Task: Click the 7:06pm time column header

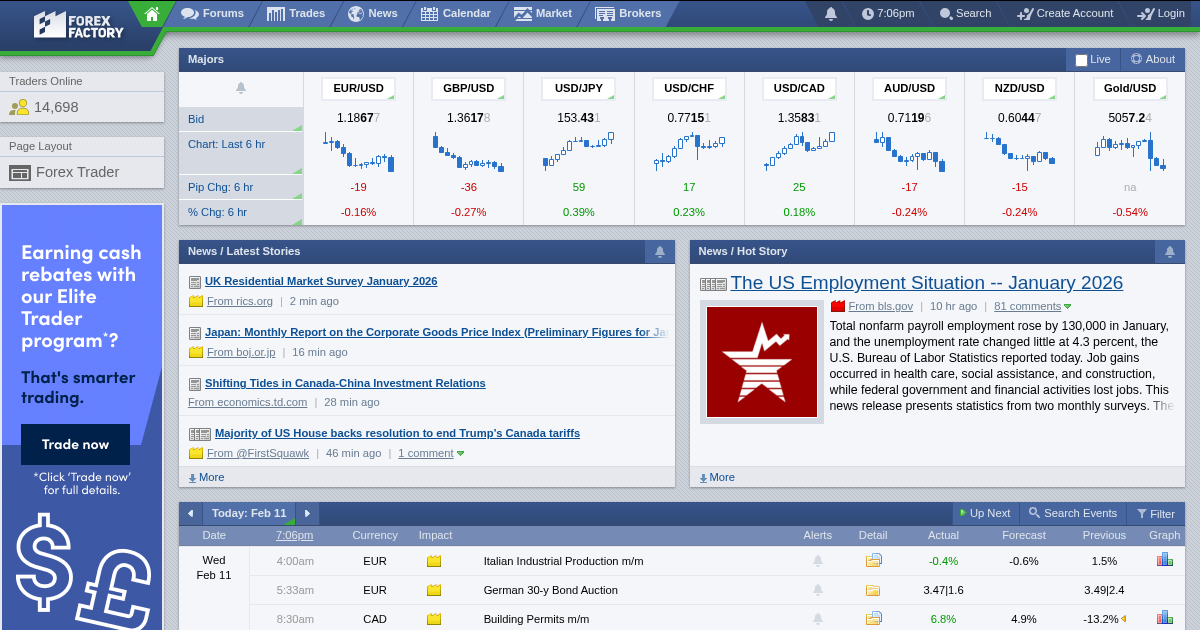Action: point(294,535)
